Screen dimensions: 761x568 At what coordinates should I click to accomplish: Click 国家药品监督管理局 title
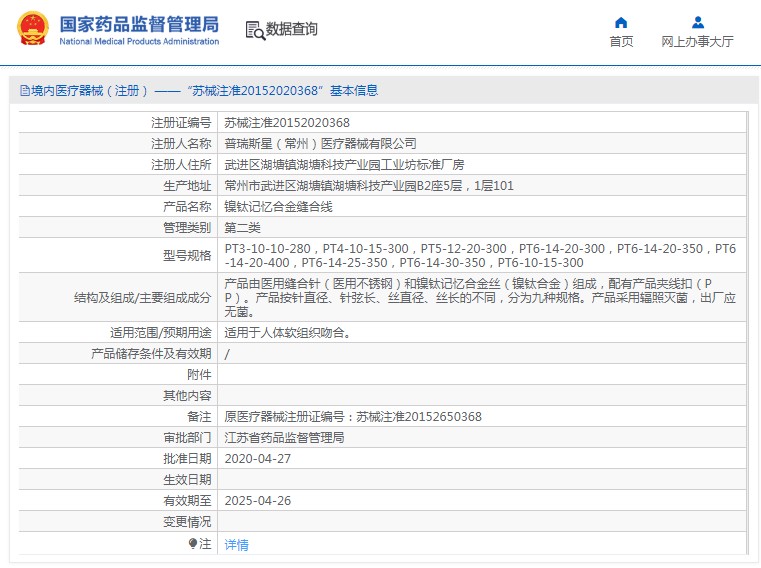coord(139,24)
